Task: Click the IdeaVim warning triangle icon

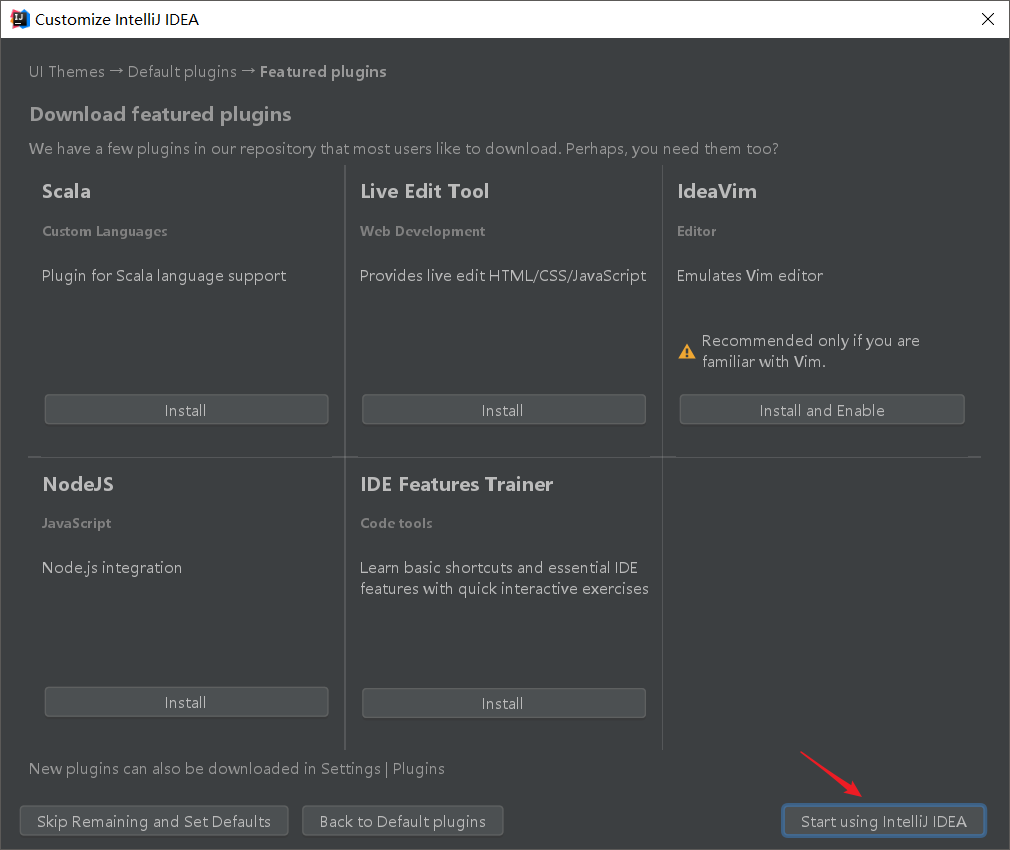Action: (687, 352)
